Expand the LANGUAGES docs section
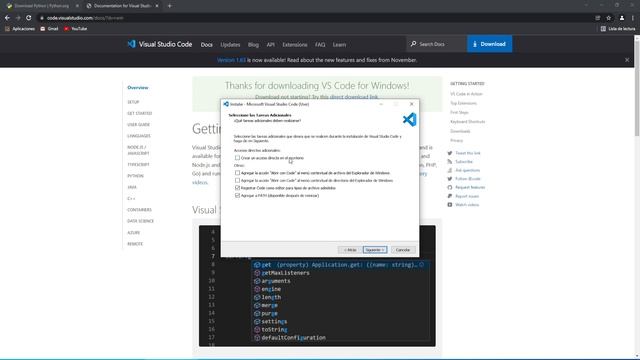The height and width of the screenshot is (360, 640). [x=139, y=136]
